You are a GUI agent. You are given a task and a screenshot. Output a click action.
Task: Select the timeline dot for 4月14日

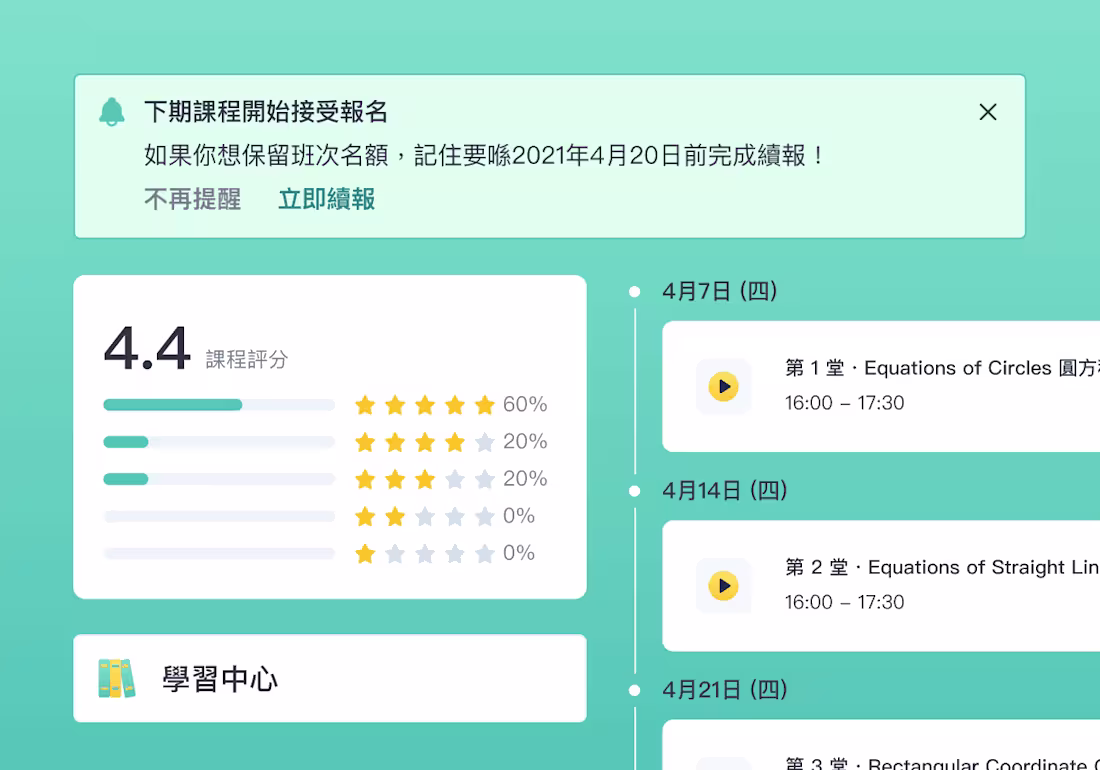point(636,491)
